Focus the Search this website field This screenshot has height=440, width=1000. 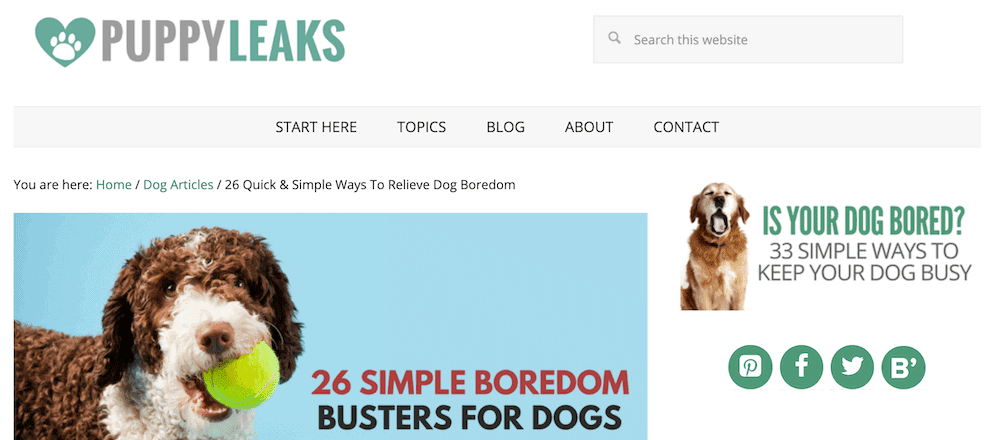748,40
